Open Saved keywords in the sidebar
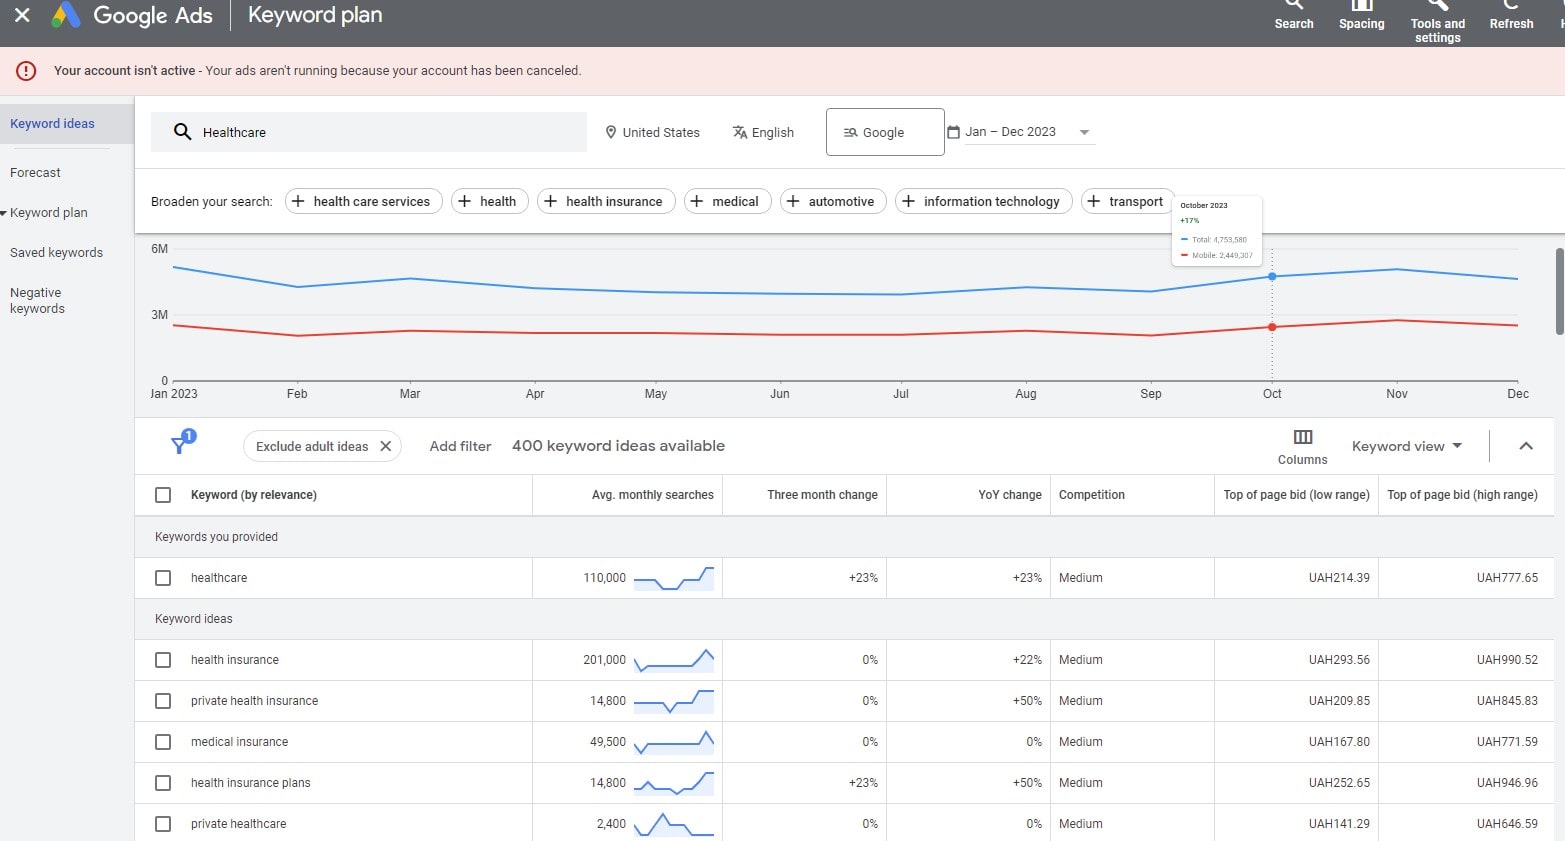The width and height of the screenshot is (1565, 841). pos(56,253)
